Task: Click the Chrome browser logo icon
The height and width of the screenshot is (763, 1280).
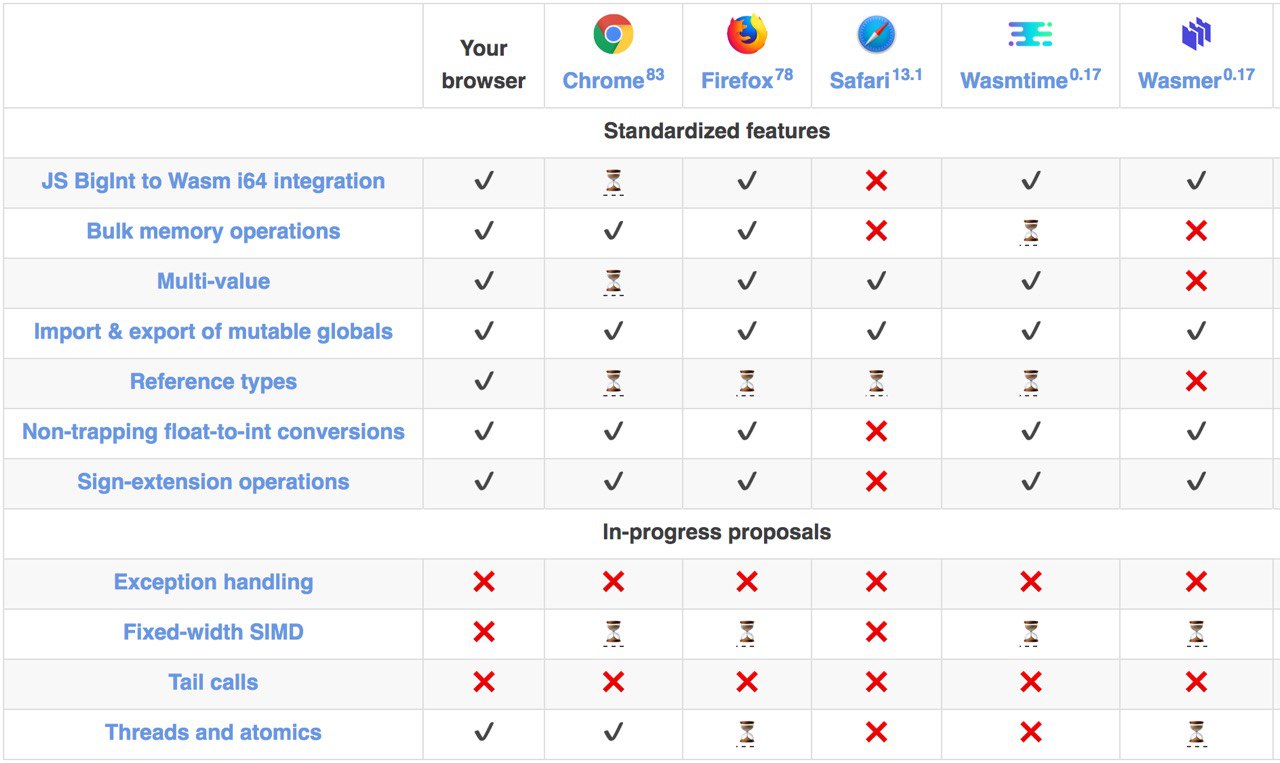Action: [x=613, y=34]
